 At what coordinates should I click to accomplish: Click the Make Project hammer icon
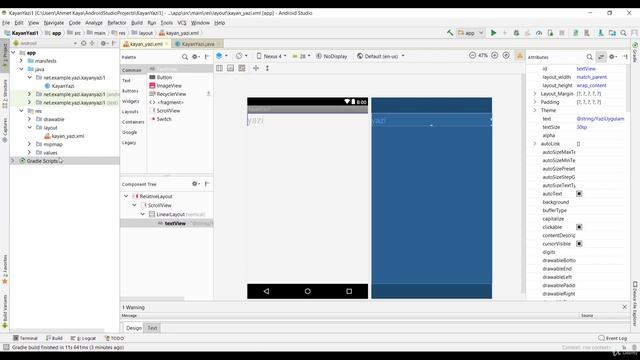(450, 33)
